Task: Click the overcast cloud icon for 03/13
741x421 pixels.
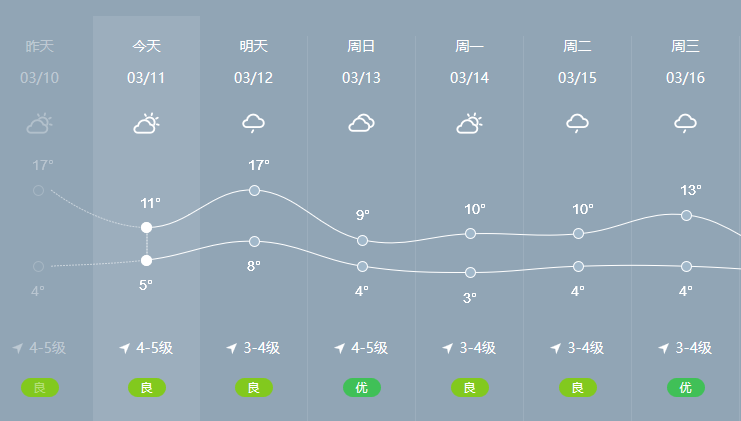Action: point(362,123)
